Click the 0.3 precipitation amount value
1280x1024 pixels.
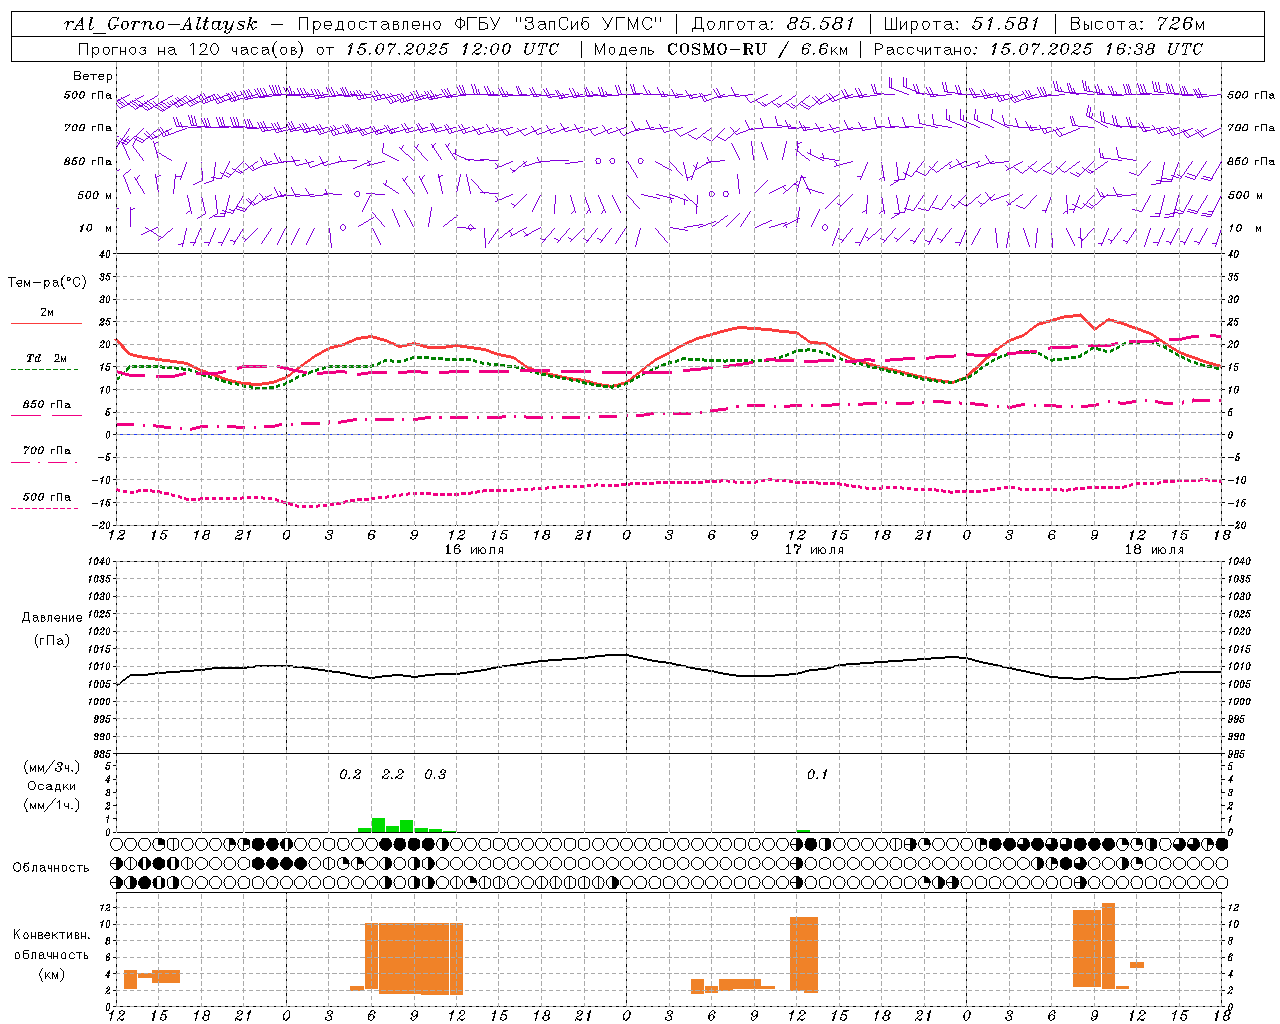pos(435,775)
